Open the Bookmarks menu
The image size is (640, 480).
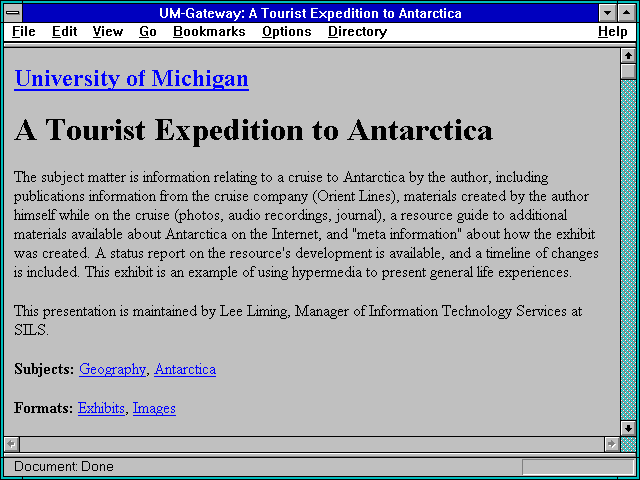click(209, 32)
